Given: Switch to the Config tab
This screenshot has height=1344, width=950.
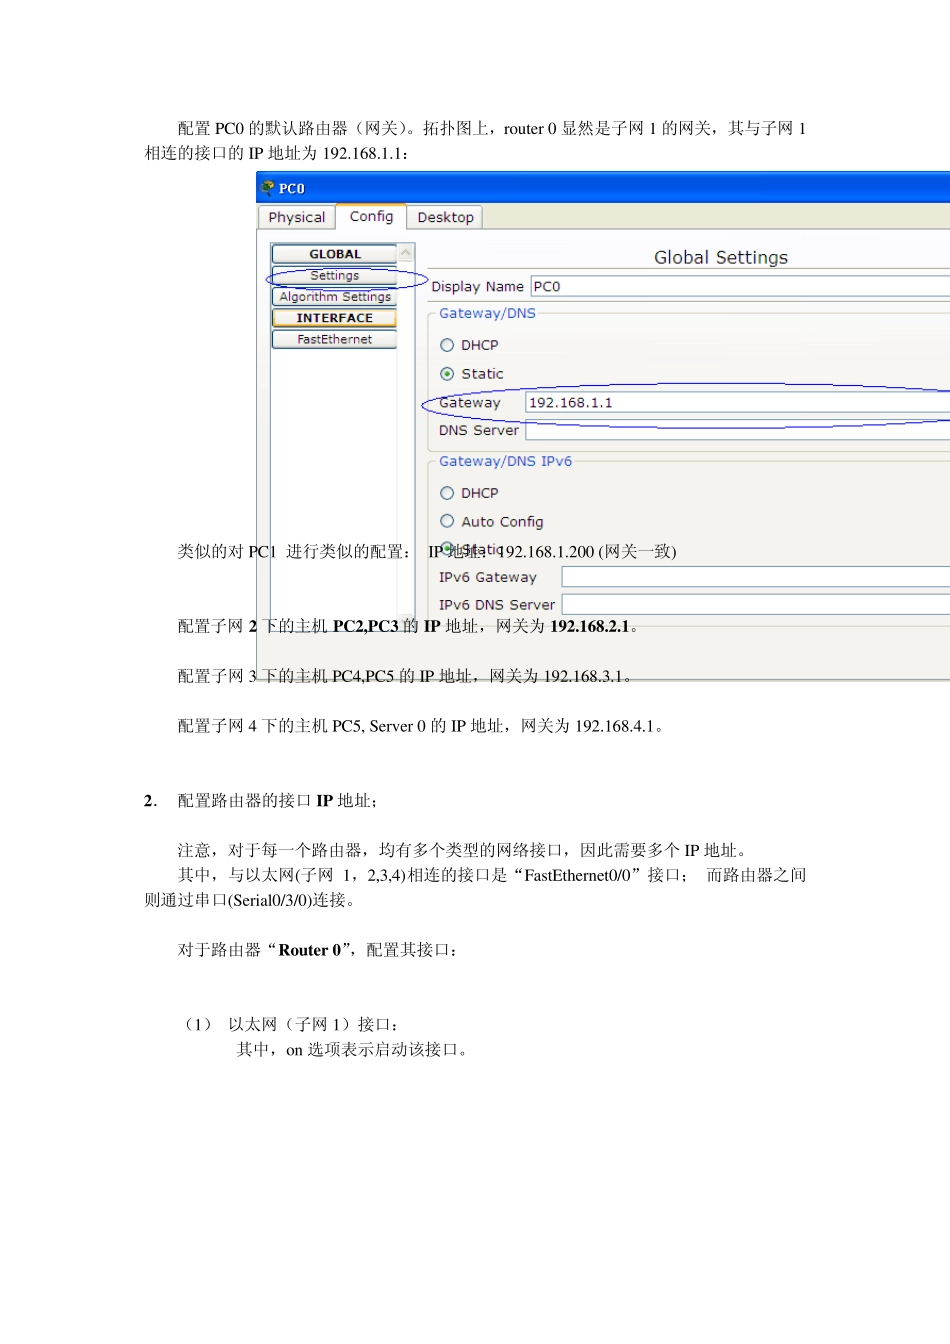Looking at the screenshot, I should click(371, 216).
